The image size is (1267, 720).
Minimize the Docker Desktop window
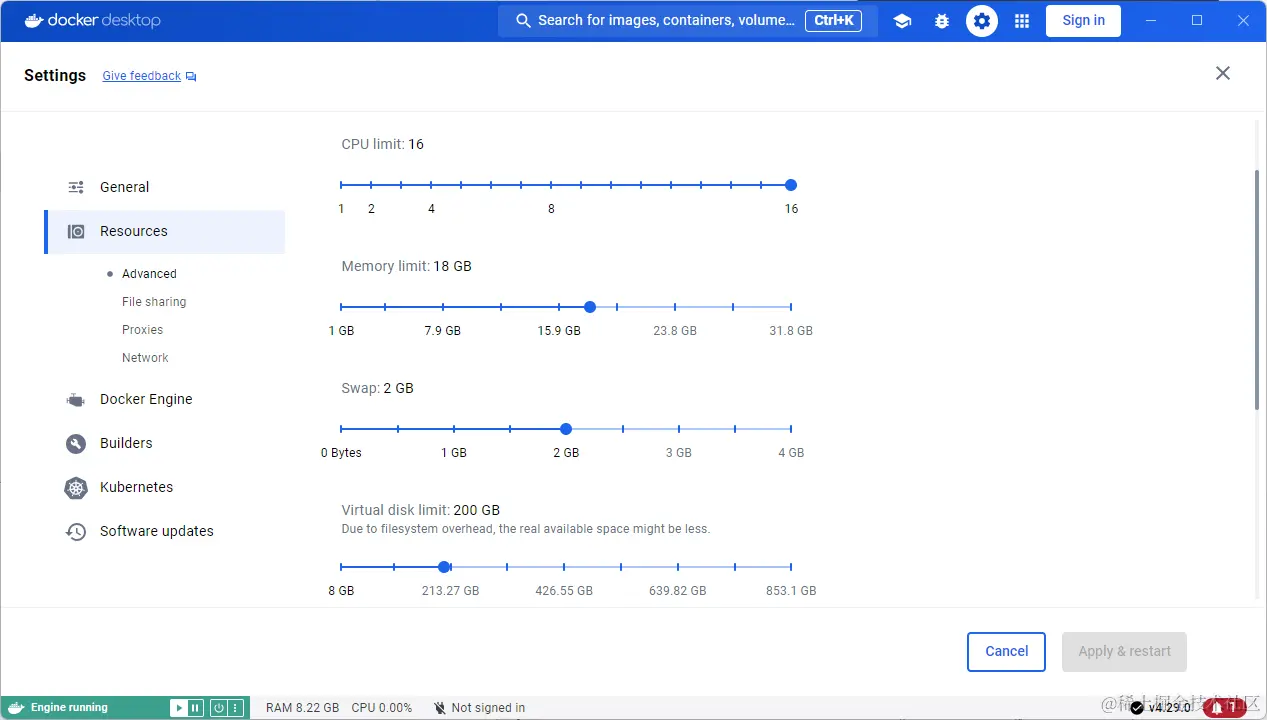click(1150, 20)
